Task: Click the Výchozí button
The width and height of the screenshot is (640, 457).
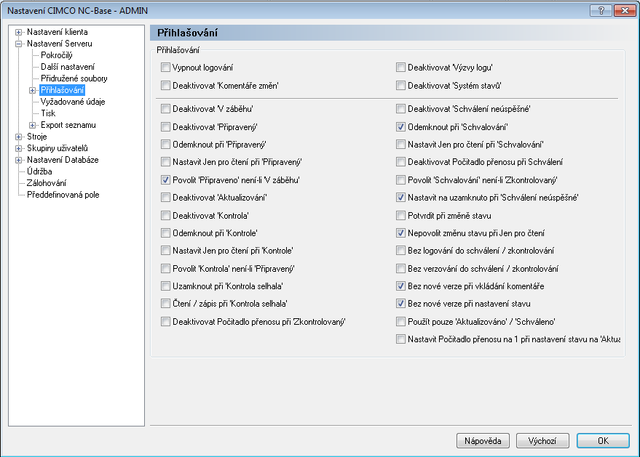Action: (x=542, y=441)
